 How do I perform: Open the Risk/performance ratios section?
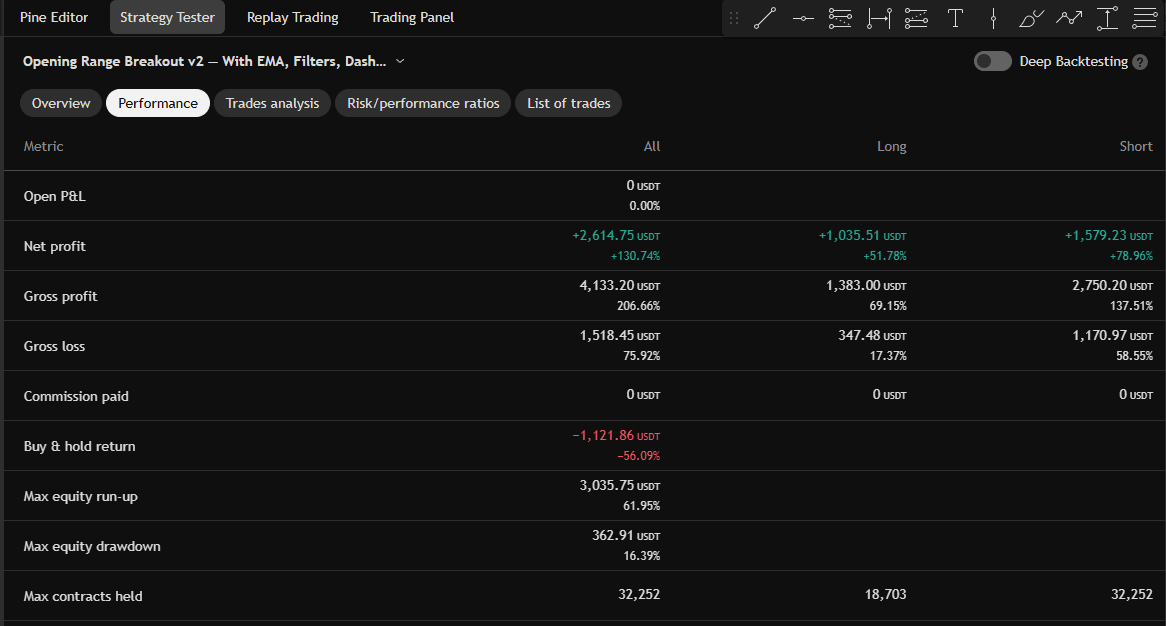click(422, 103)
